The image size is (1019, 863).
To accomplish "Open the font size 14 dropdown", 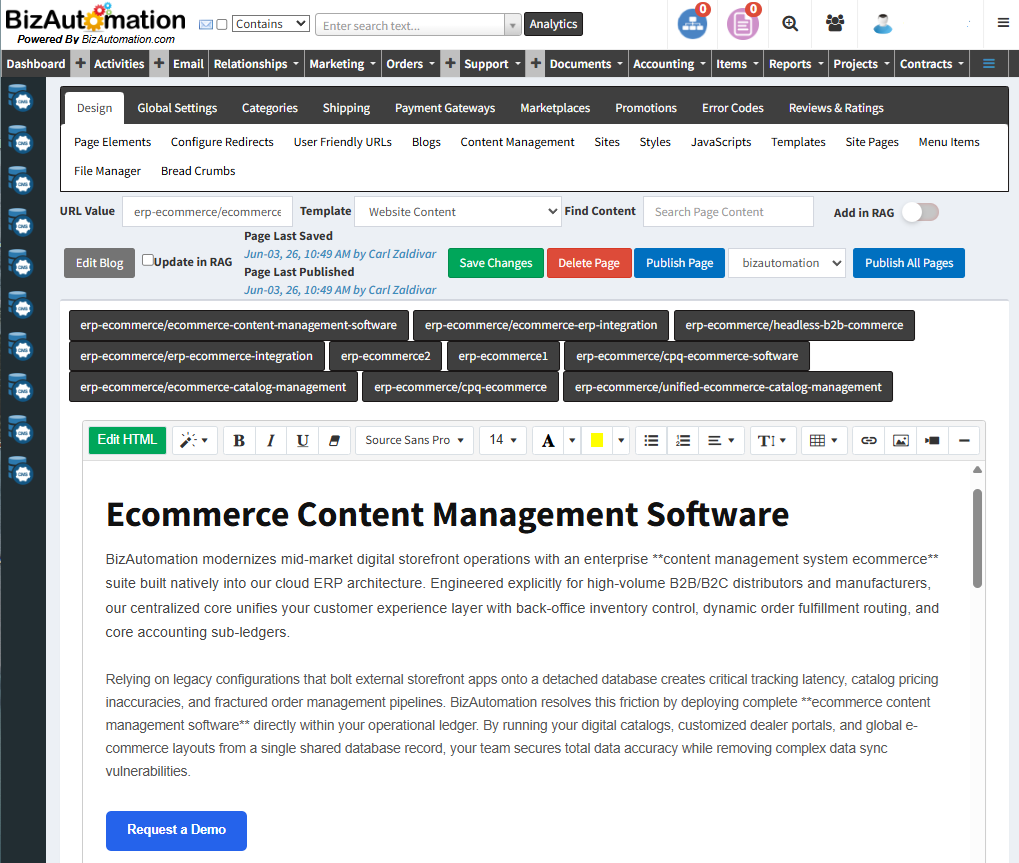I will click(x=502, y=441).
